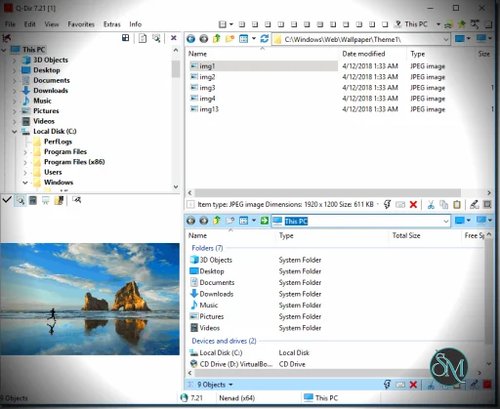The height and width of the screenshot is (409, 500).
Task: Select img3 in the file list
Action: coord(207,88)
